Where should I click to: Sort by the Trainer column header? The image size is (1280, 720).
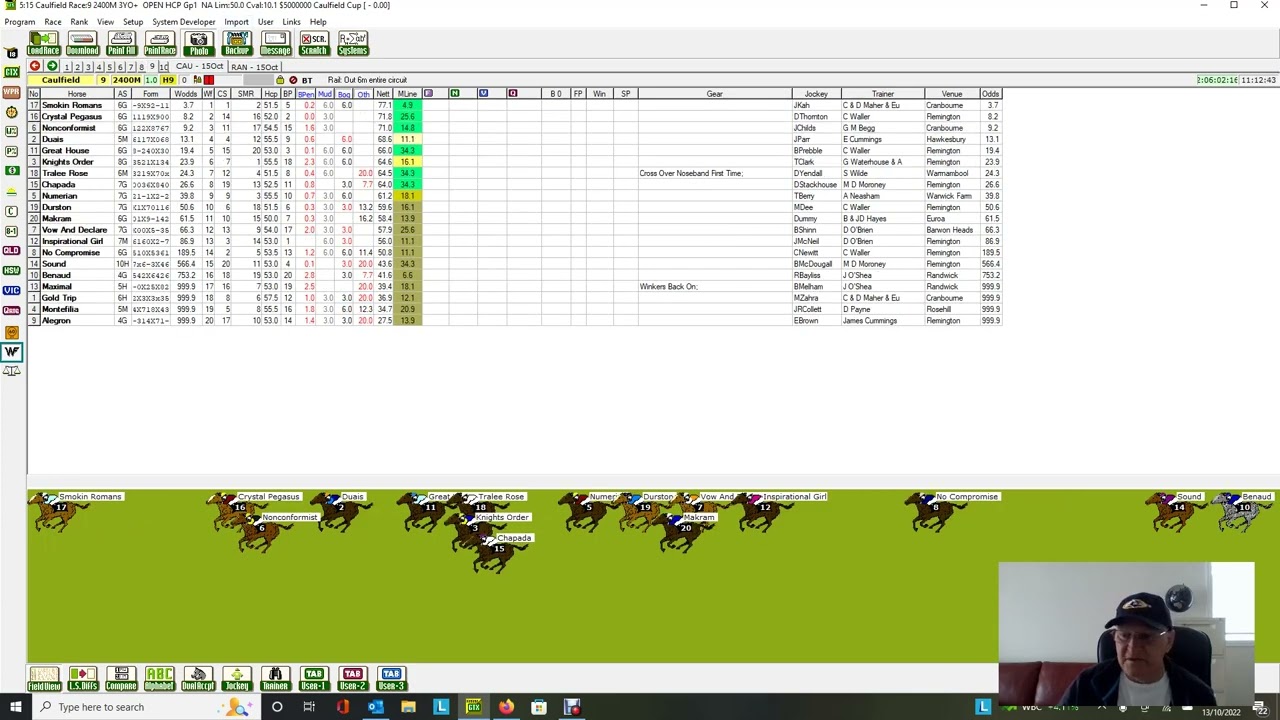click(882, 94)
